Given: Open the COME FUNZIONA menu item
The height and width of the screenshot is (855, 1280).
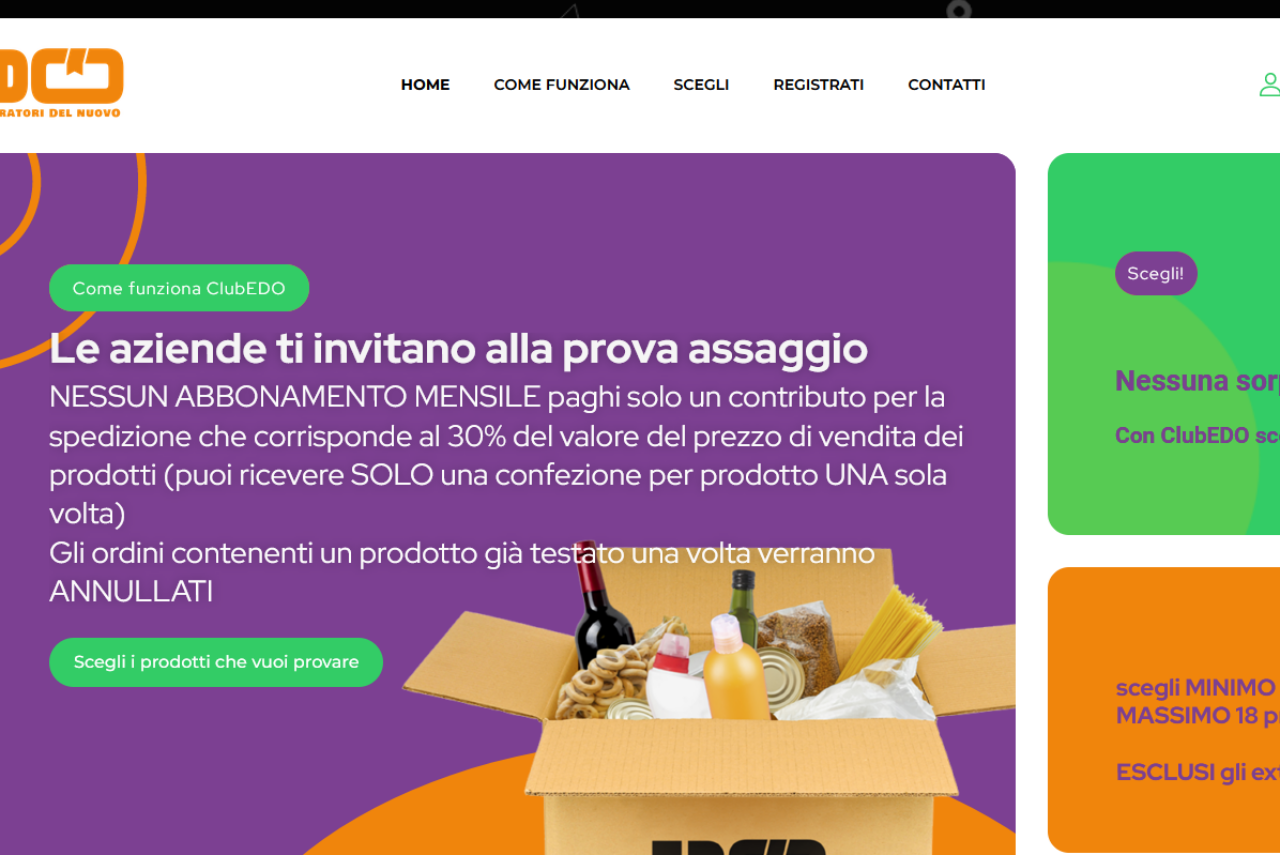Looking at the screenshot, I should 562,85.
